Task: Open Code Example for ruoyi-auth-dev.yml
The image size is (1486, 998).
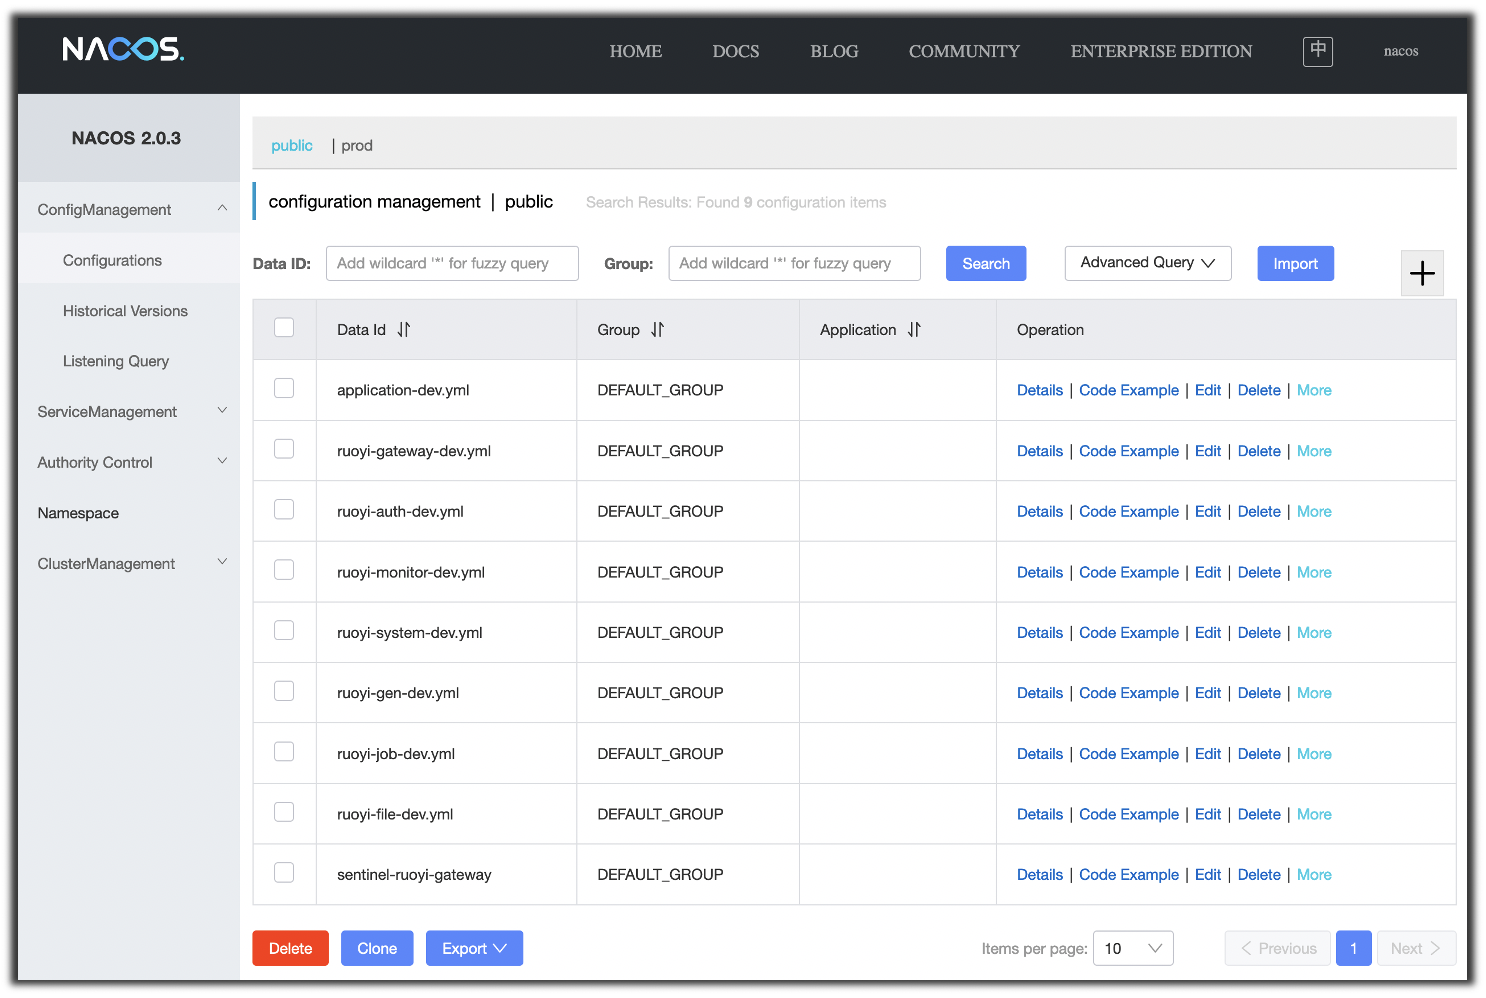Action: (x=1129, y=511)
